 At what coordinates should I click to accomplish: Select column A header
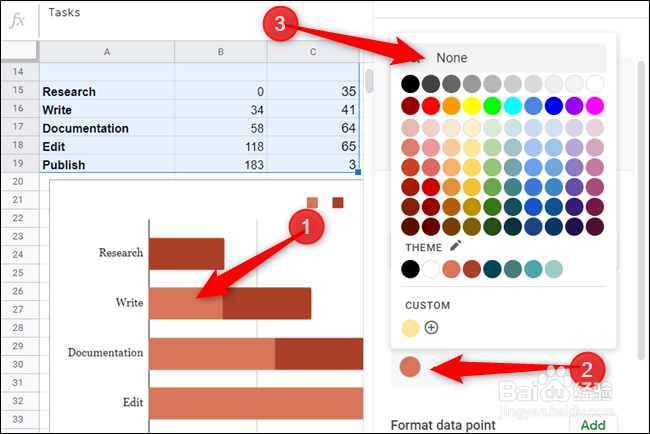tap(107, 52)
